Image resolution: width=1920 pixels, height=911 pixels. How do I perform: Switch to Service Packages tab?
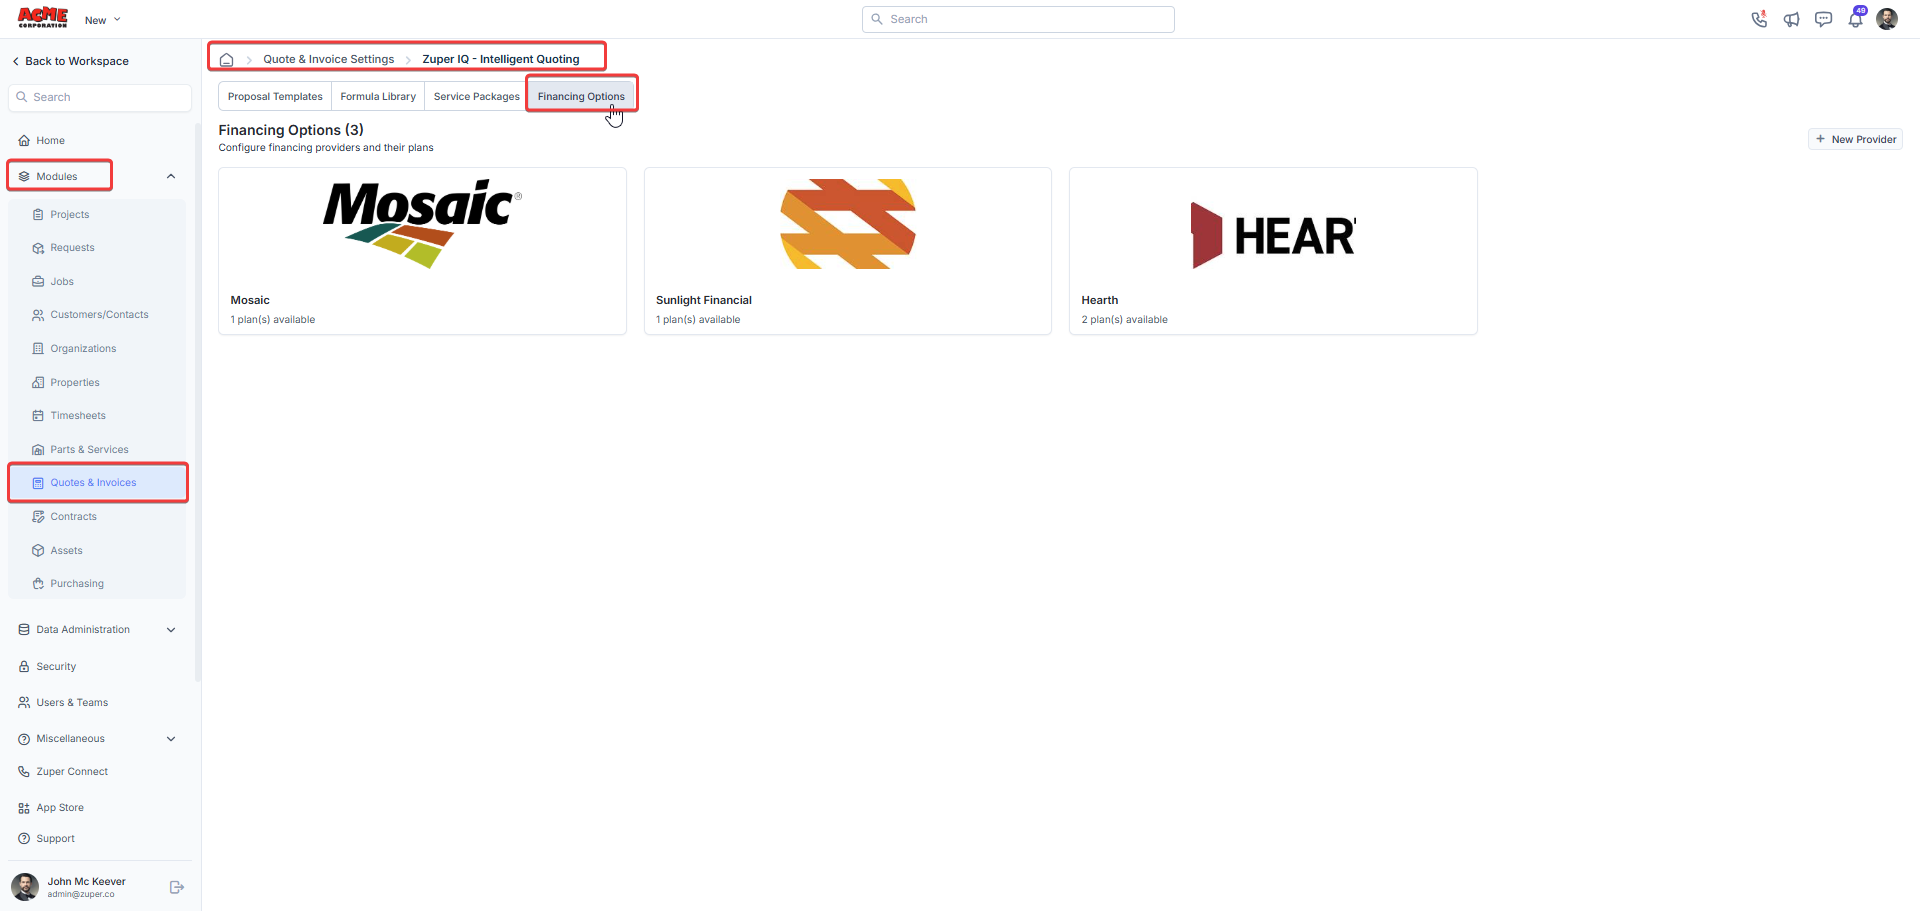476,97
